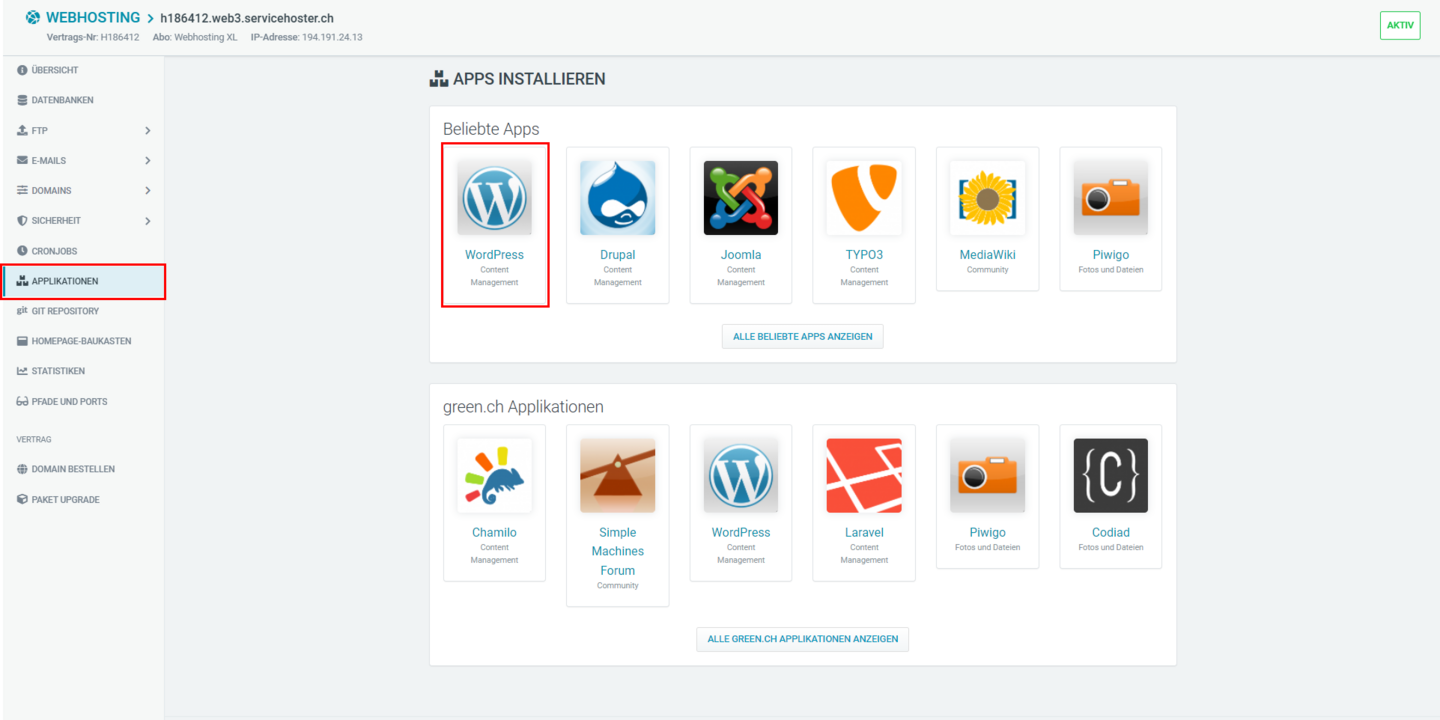Click the Piwigo icon under Beliebte Apps
Image resolution: width=1440 pixels, height=720 pixels.
[x=1111, y=198]
